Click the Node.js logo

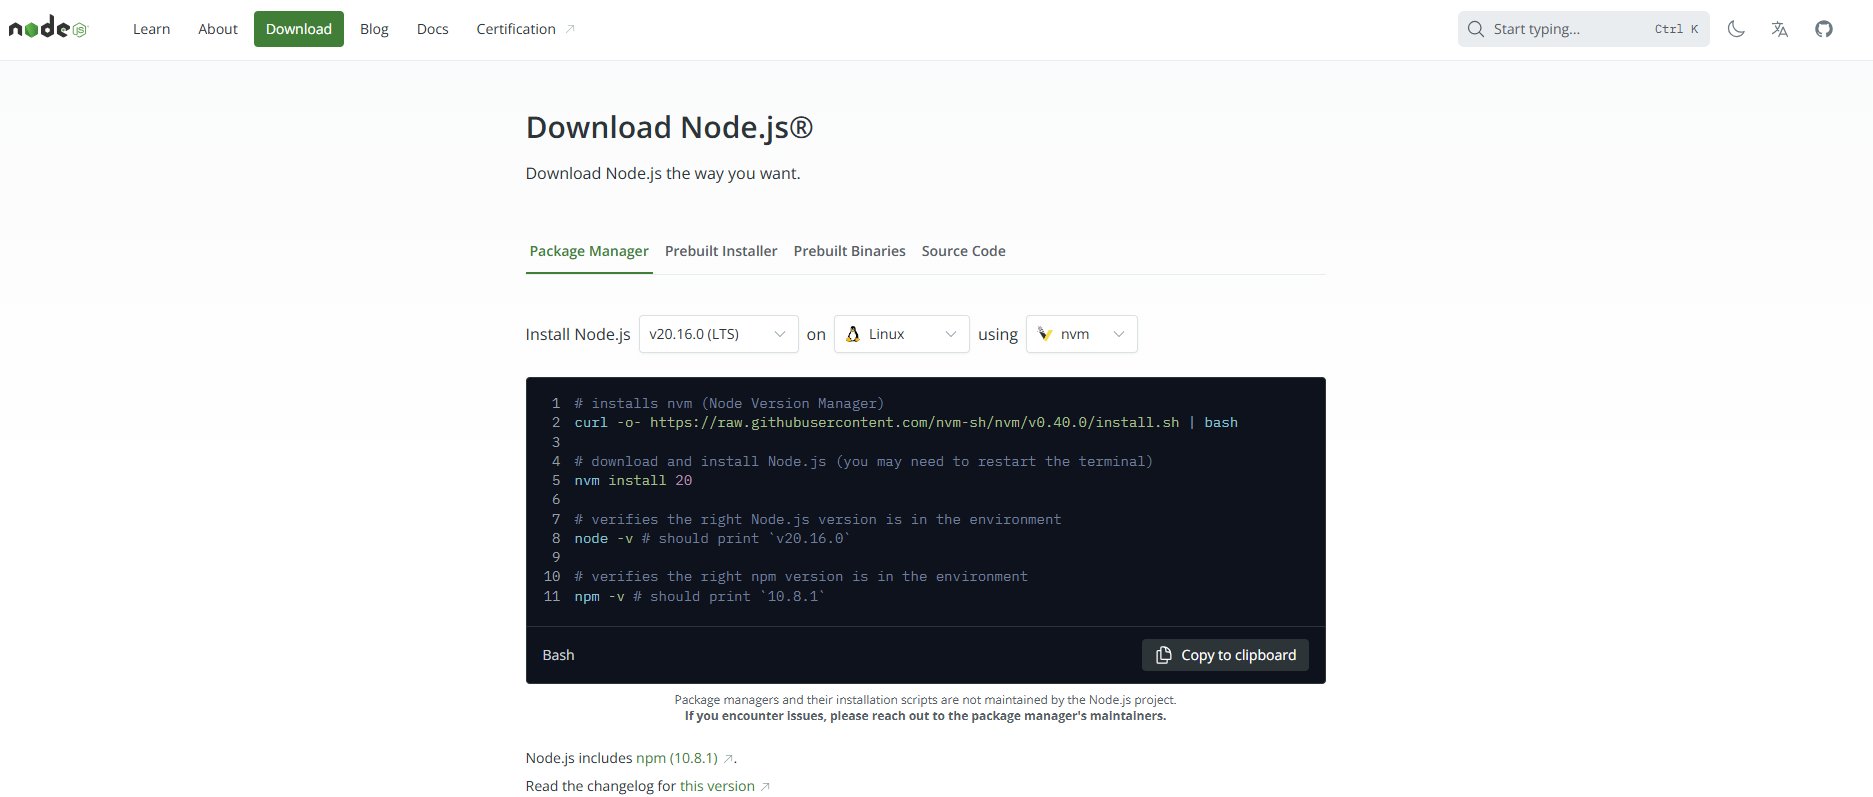pyautogui.click(x=48, y=29)
